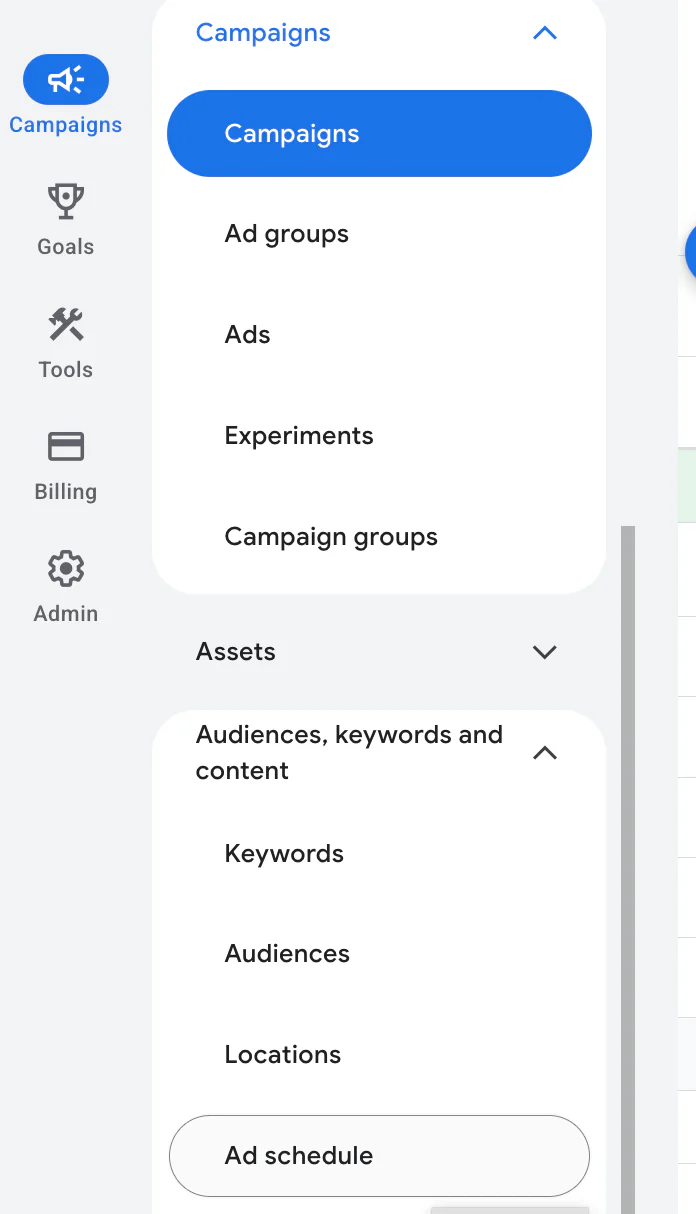This screenshot has width=696, height=1214.
Task: Click the Audiences, keywords and content heading
Action: (349, 753)
